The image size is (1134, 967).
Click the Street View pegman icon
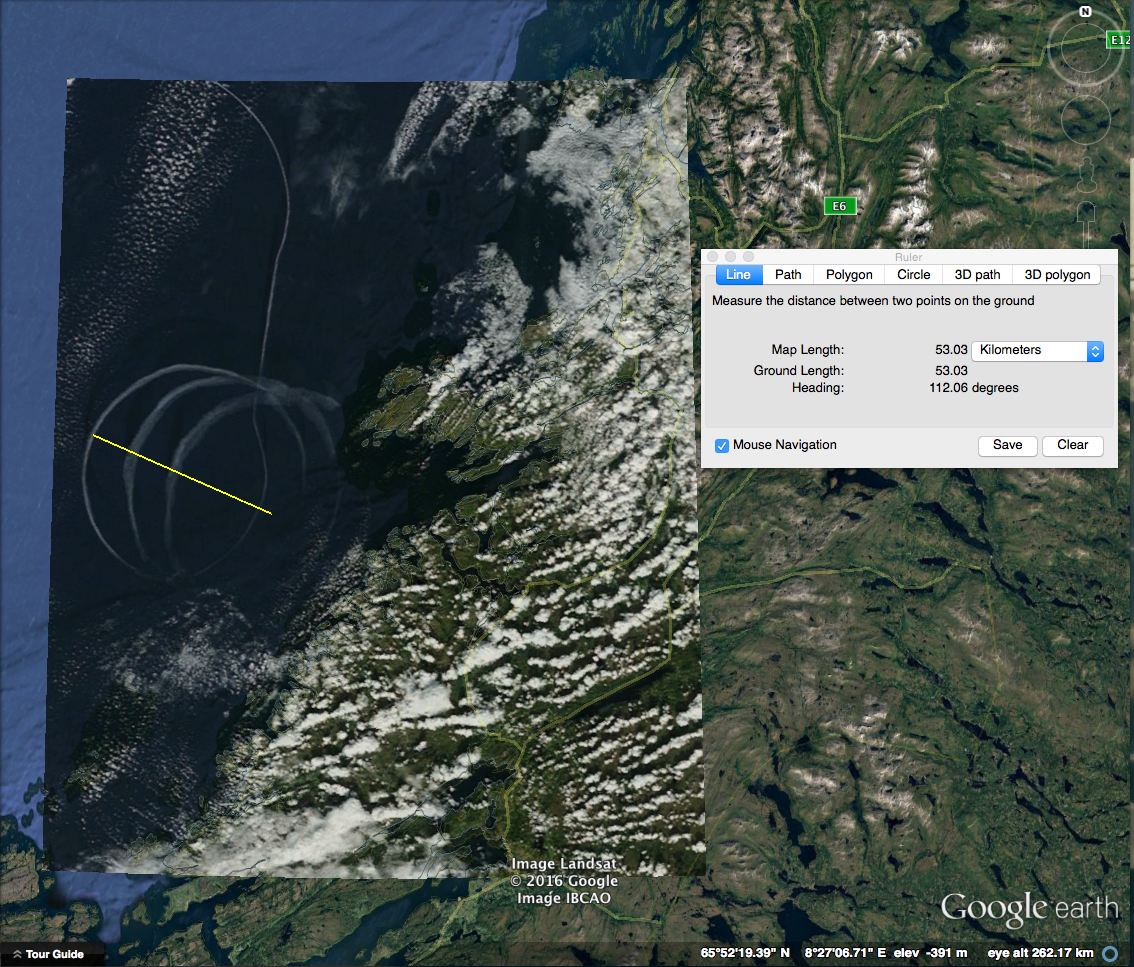1085,176
